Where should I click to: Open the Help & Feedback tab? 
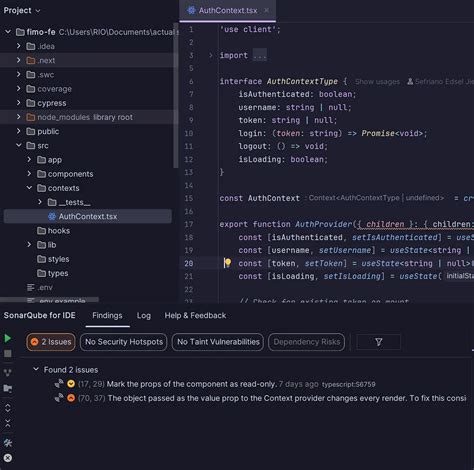click(x=195, y=315)
